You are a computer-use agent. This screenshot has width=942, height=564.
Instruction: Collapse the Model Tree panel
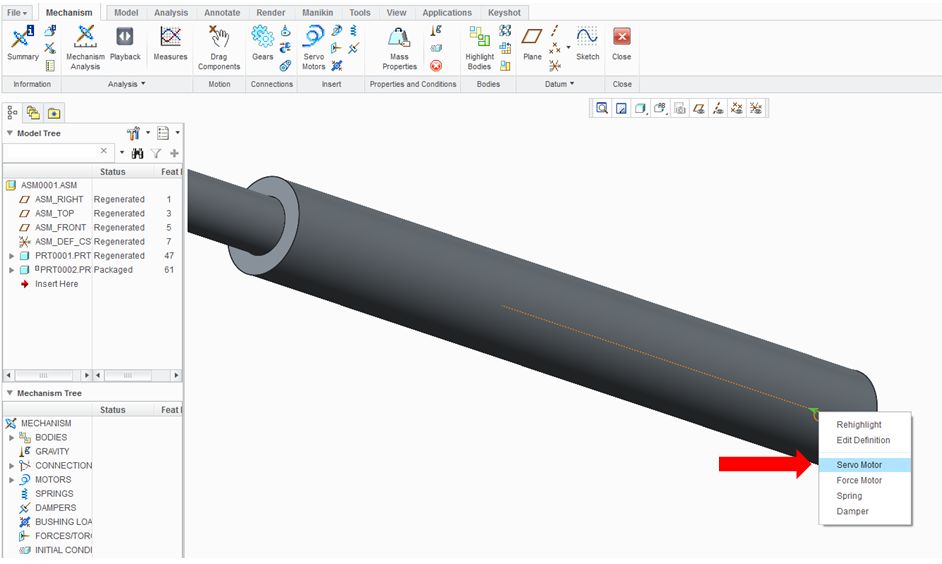coord(10,133)
